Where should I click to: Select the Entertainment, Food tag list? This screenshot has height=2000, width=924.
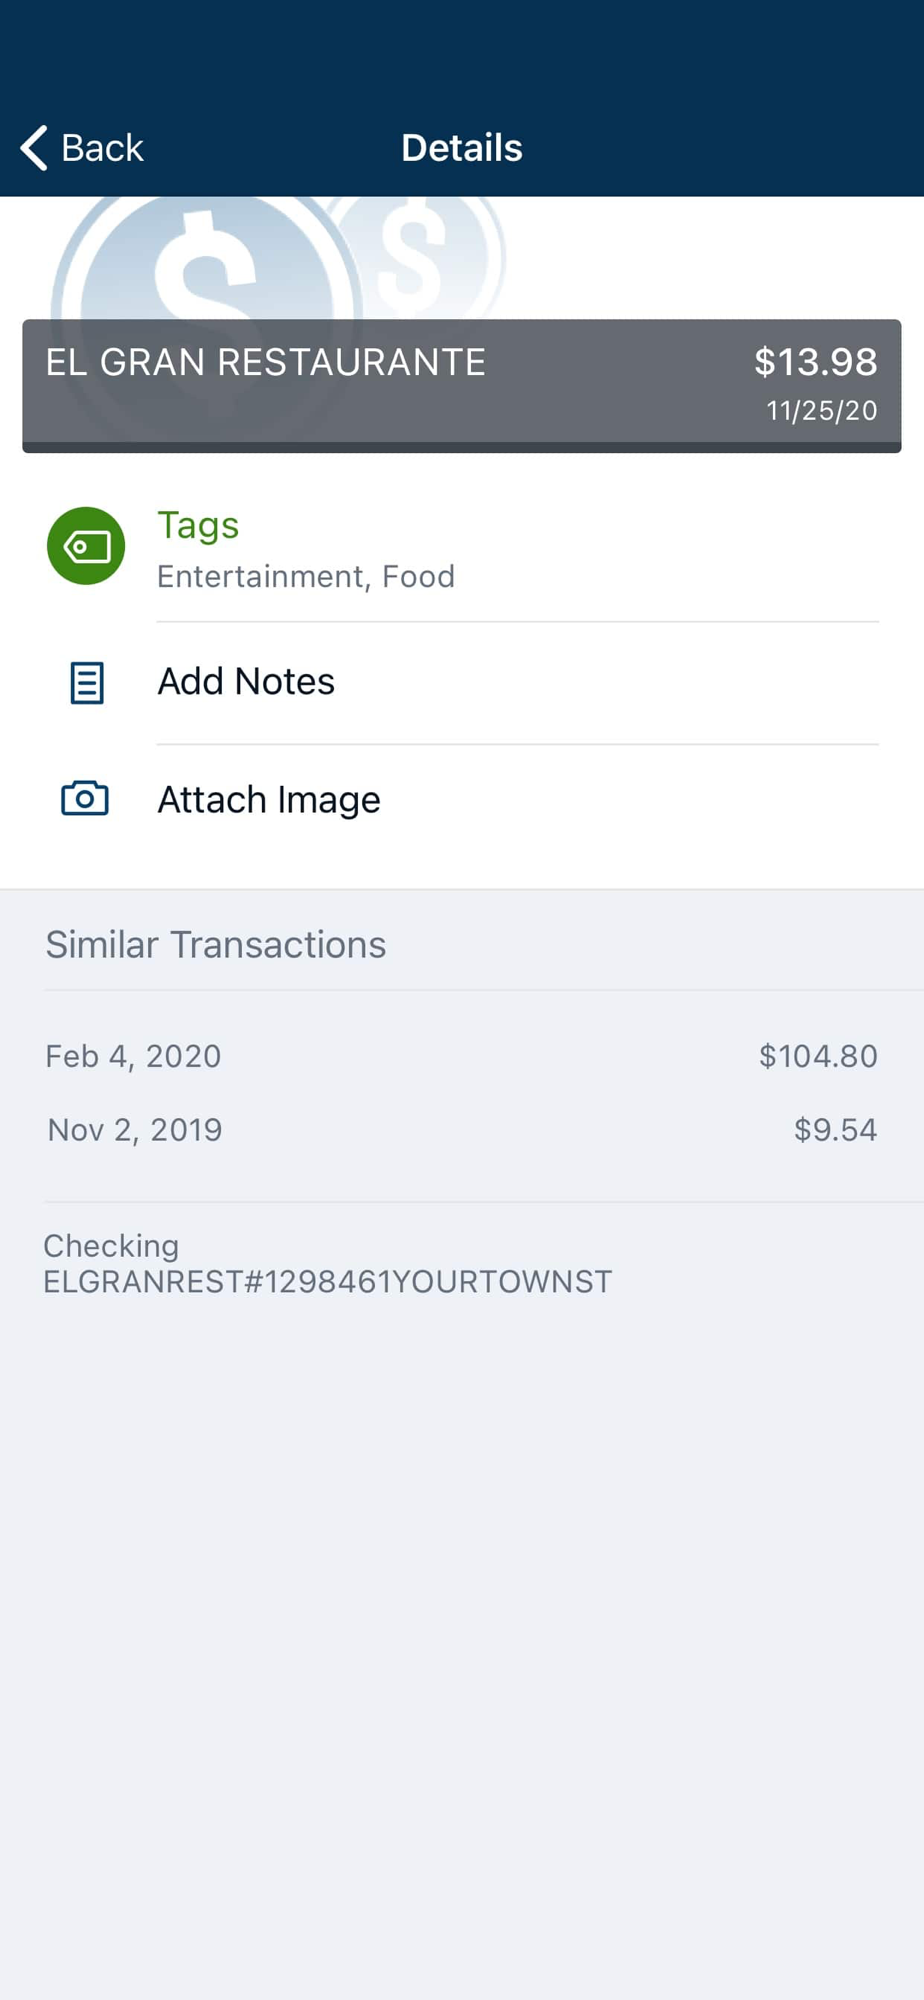pyautogui.click(x=306, y=577)
